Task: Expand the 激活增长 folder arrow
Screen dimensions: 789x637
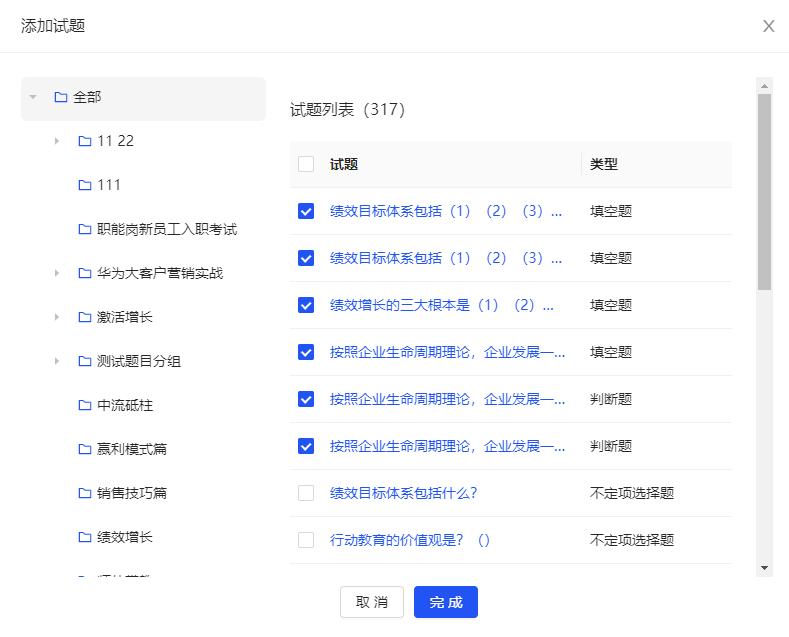Action: pos(57,317)
